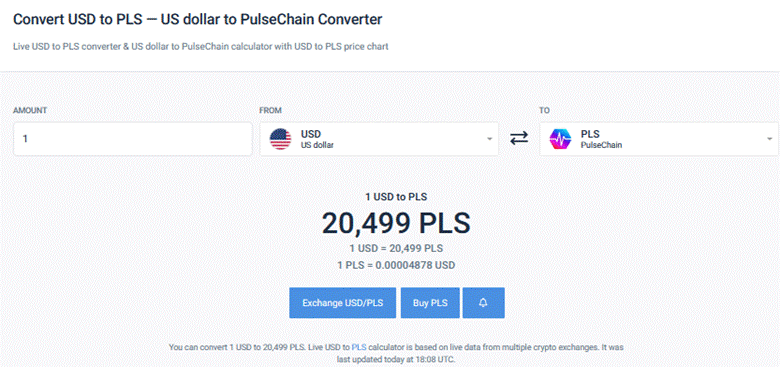Open the USD US dollar selector

click(x=379, y=139)
